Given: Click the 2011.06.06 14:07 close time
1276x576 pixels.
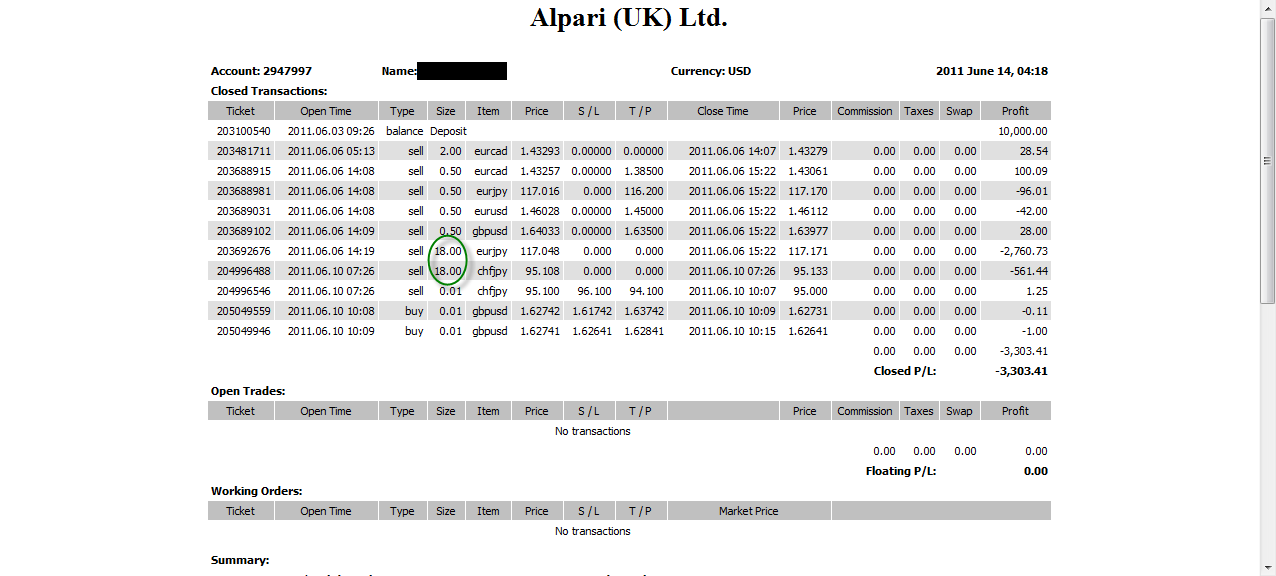Looking at the screenshot, I should click(732, 151).
